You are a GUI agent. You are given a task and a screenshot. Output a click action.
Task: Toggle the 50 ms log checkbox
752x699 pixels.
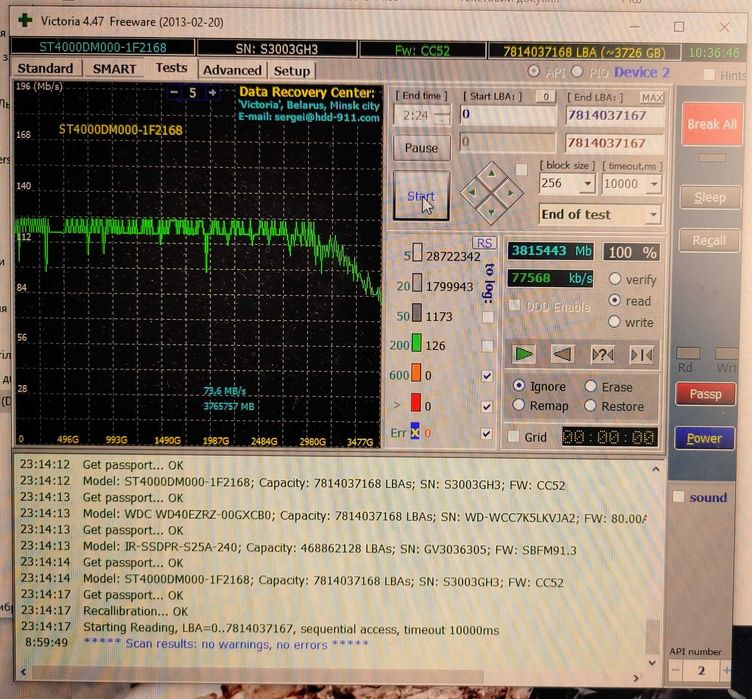tap(487, 317)
